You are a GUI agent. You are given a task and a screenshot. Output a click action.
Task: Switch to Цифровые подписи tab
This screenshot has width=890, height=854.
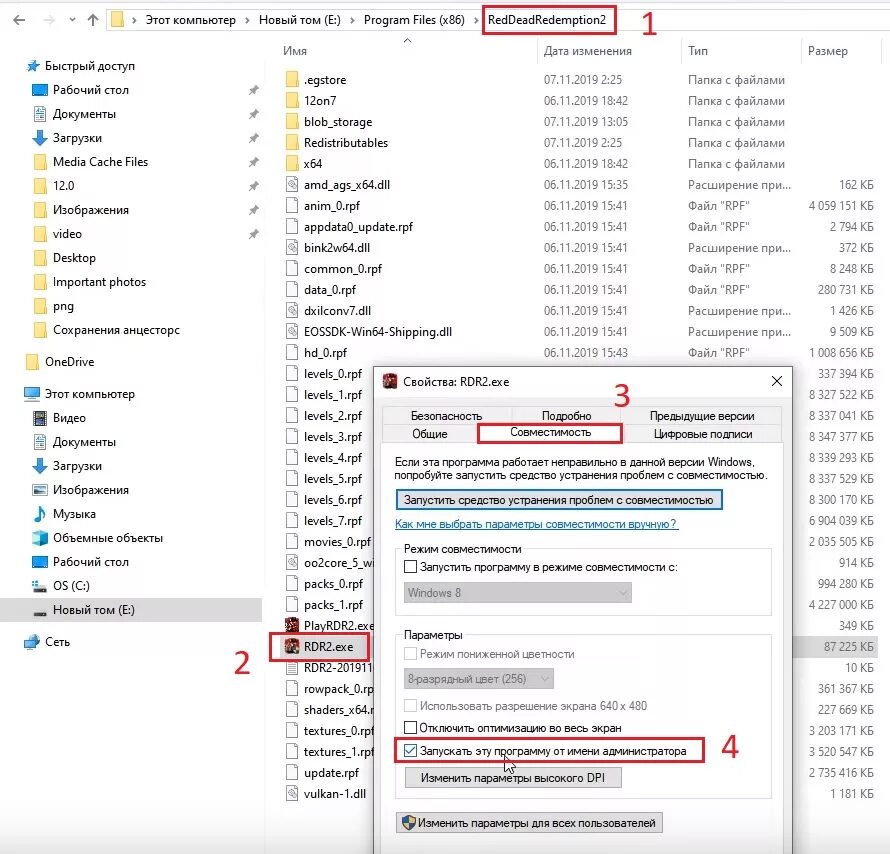(703, 434)
